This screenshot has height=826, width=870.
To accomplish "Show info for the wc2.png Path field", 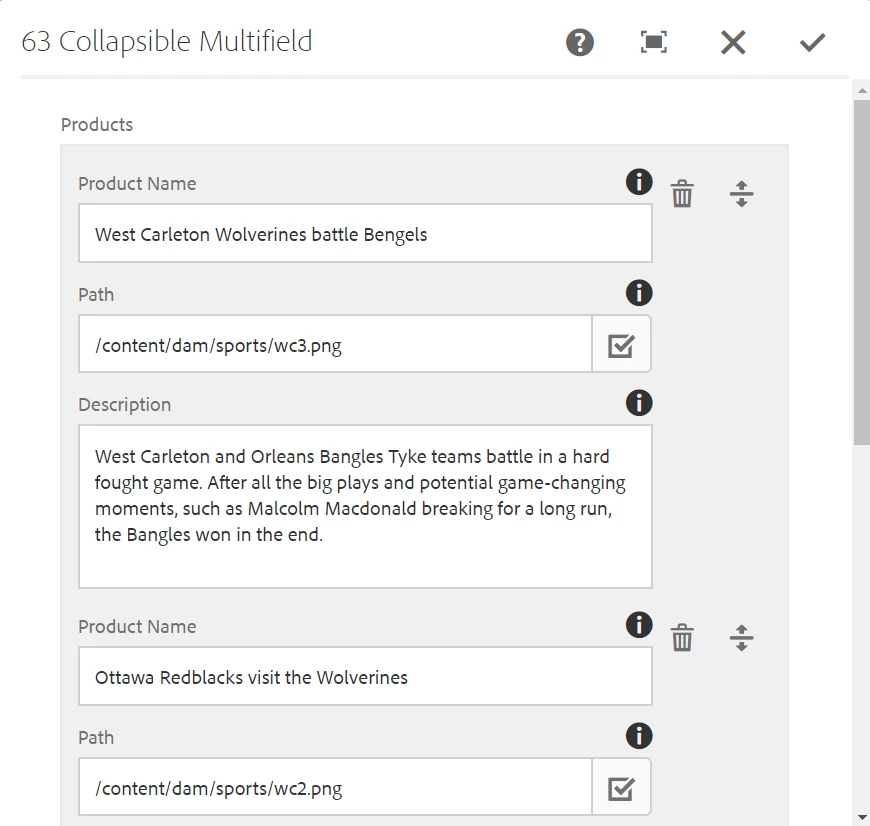I will pyautogui.click(x=638, y=736).
